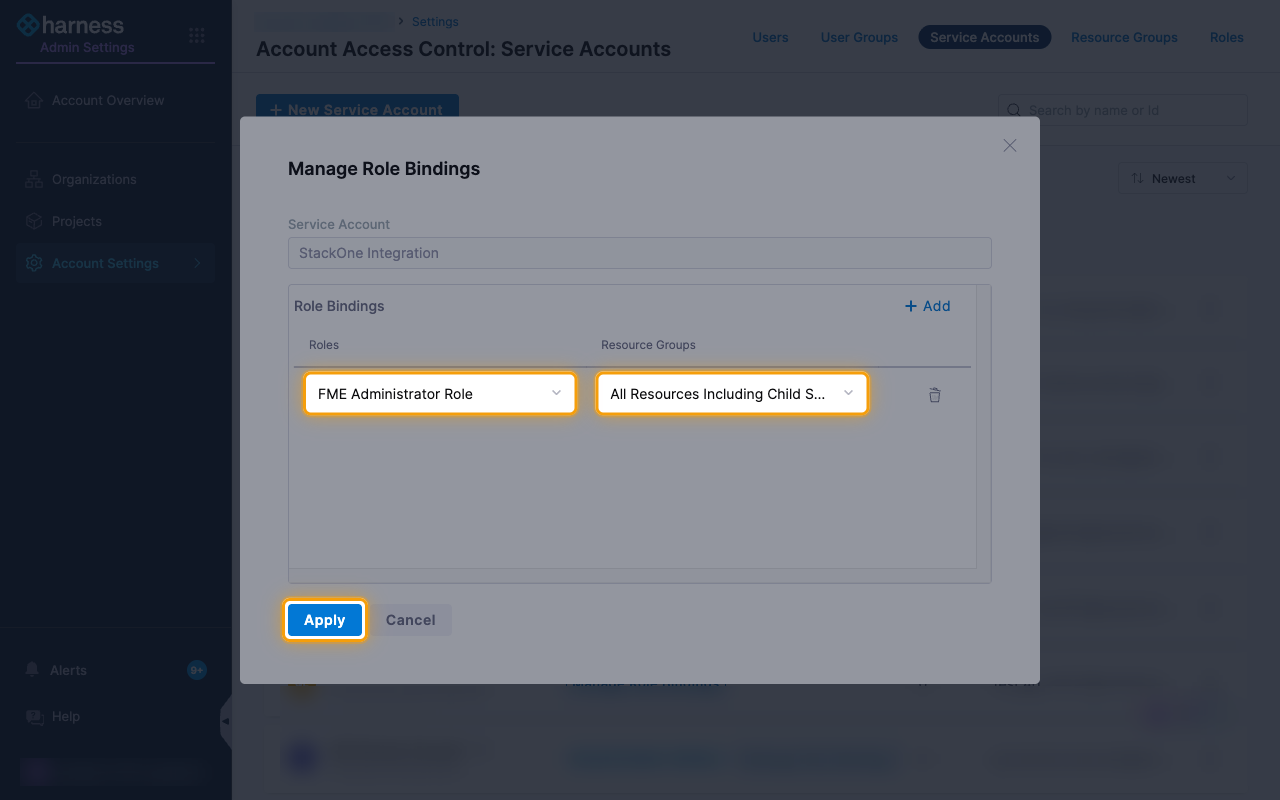Select the Service Accounts tab
Screen dimensions: 1280x800
tap(985, 38)
